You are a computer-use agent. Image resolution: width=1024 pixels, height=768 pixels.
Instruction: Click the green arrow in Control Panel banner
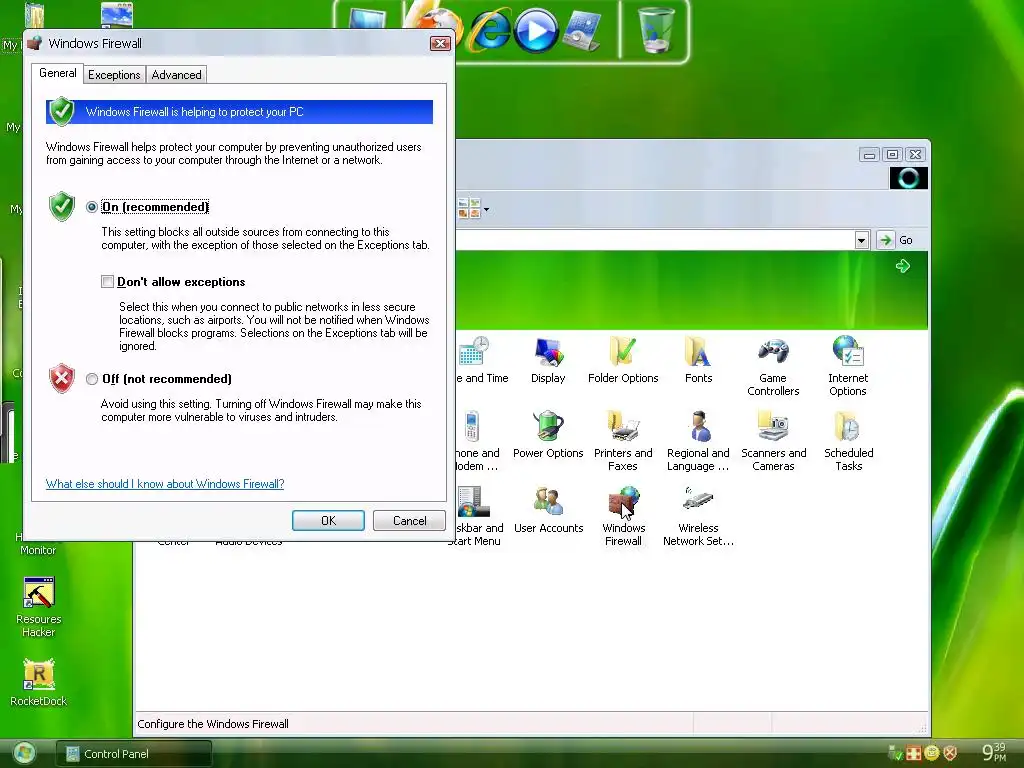(903, 266)
